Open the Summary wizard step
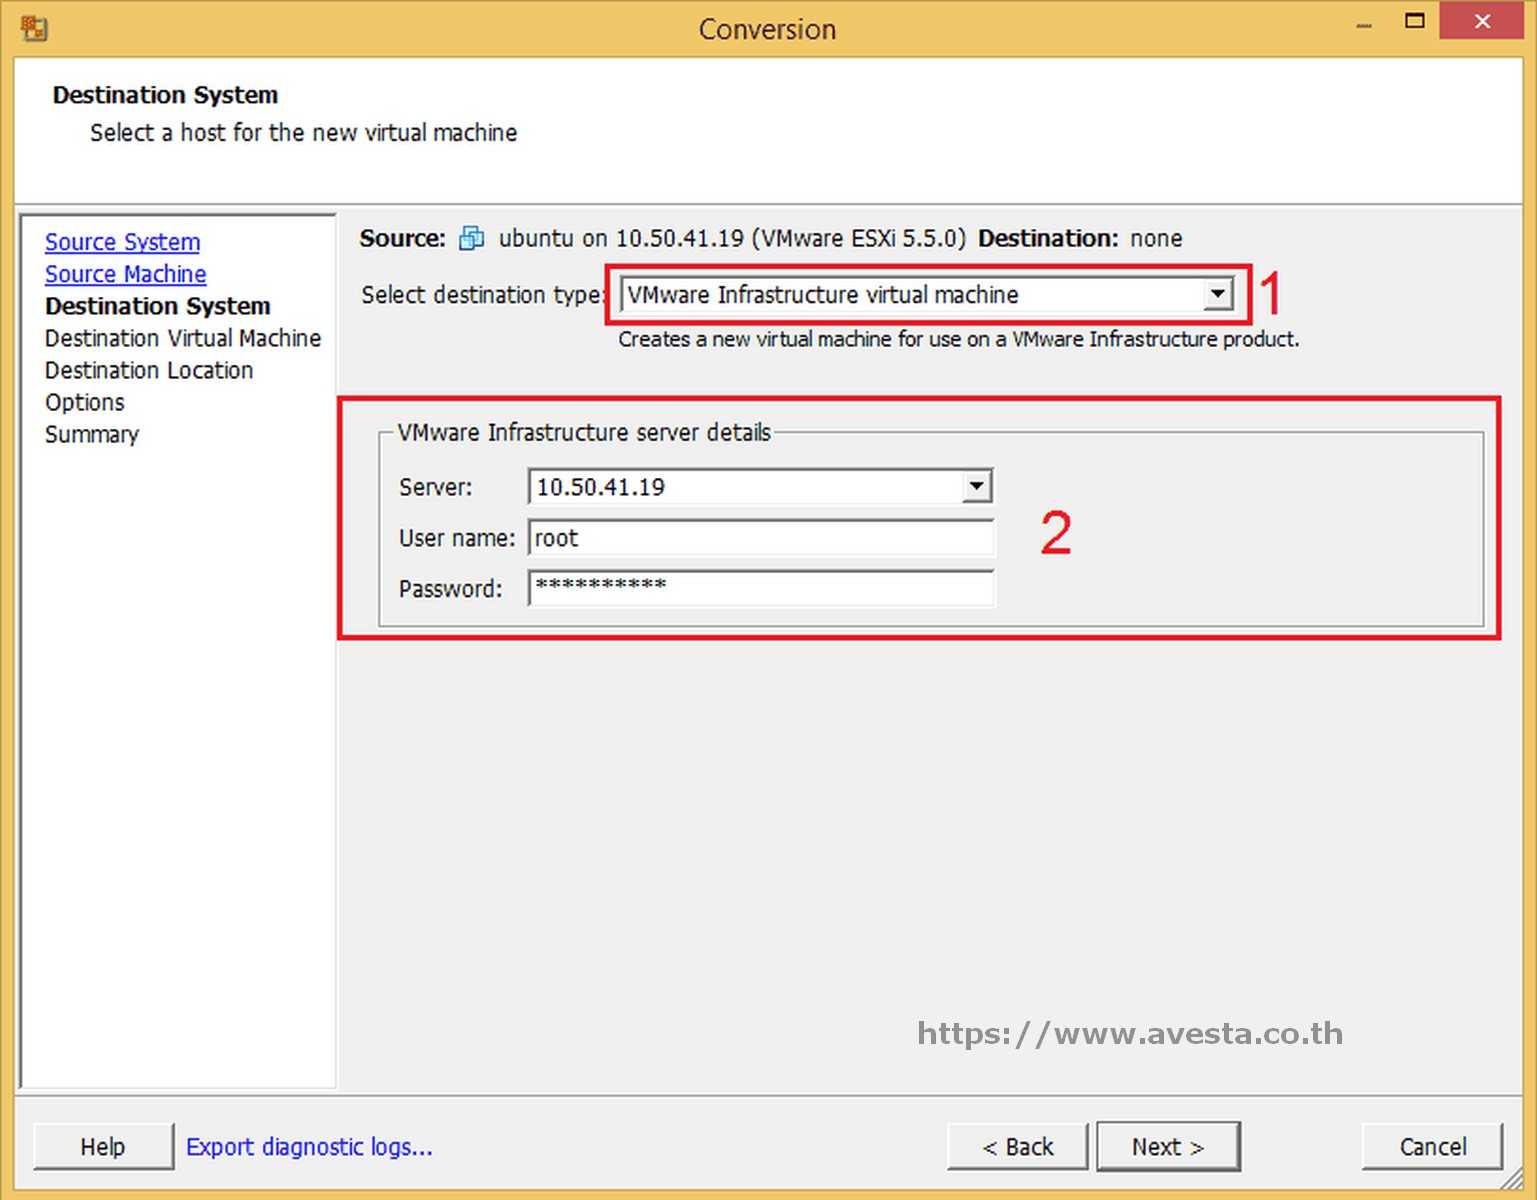The width and height of the screenshot is (1537, 1200). [x=91, y=434]
